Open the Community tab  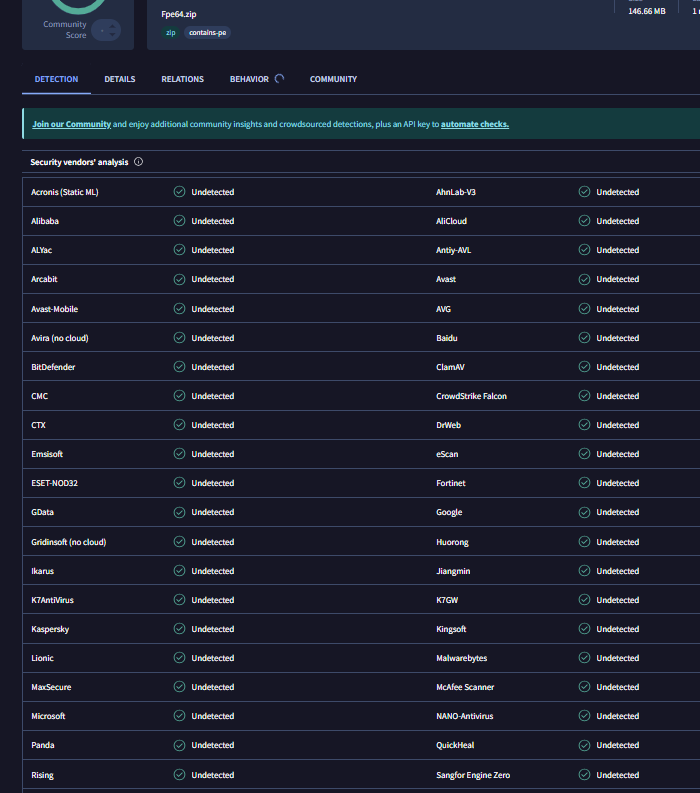[x=333, y=79]
